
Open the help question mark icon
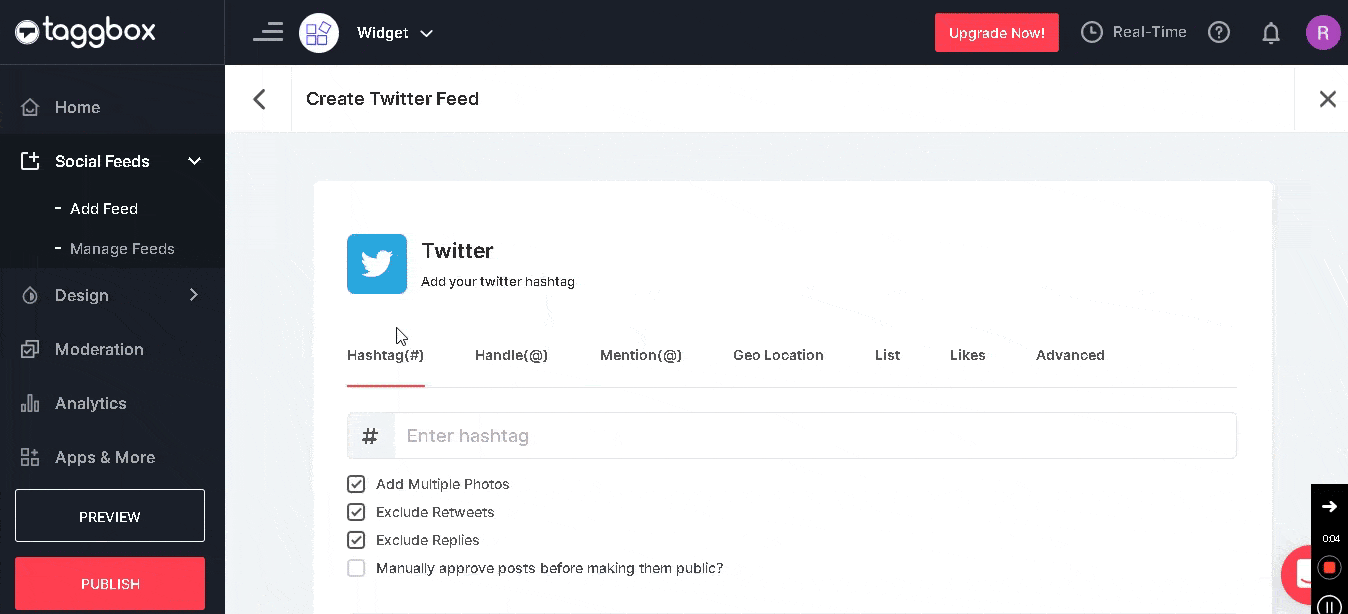pos(1219,32)
